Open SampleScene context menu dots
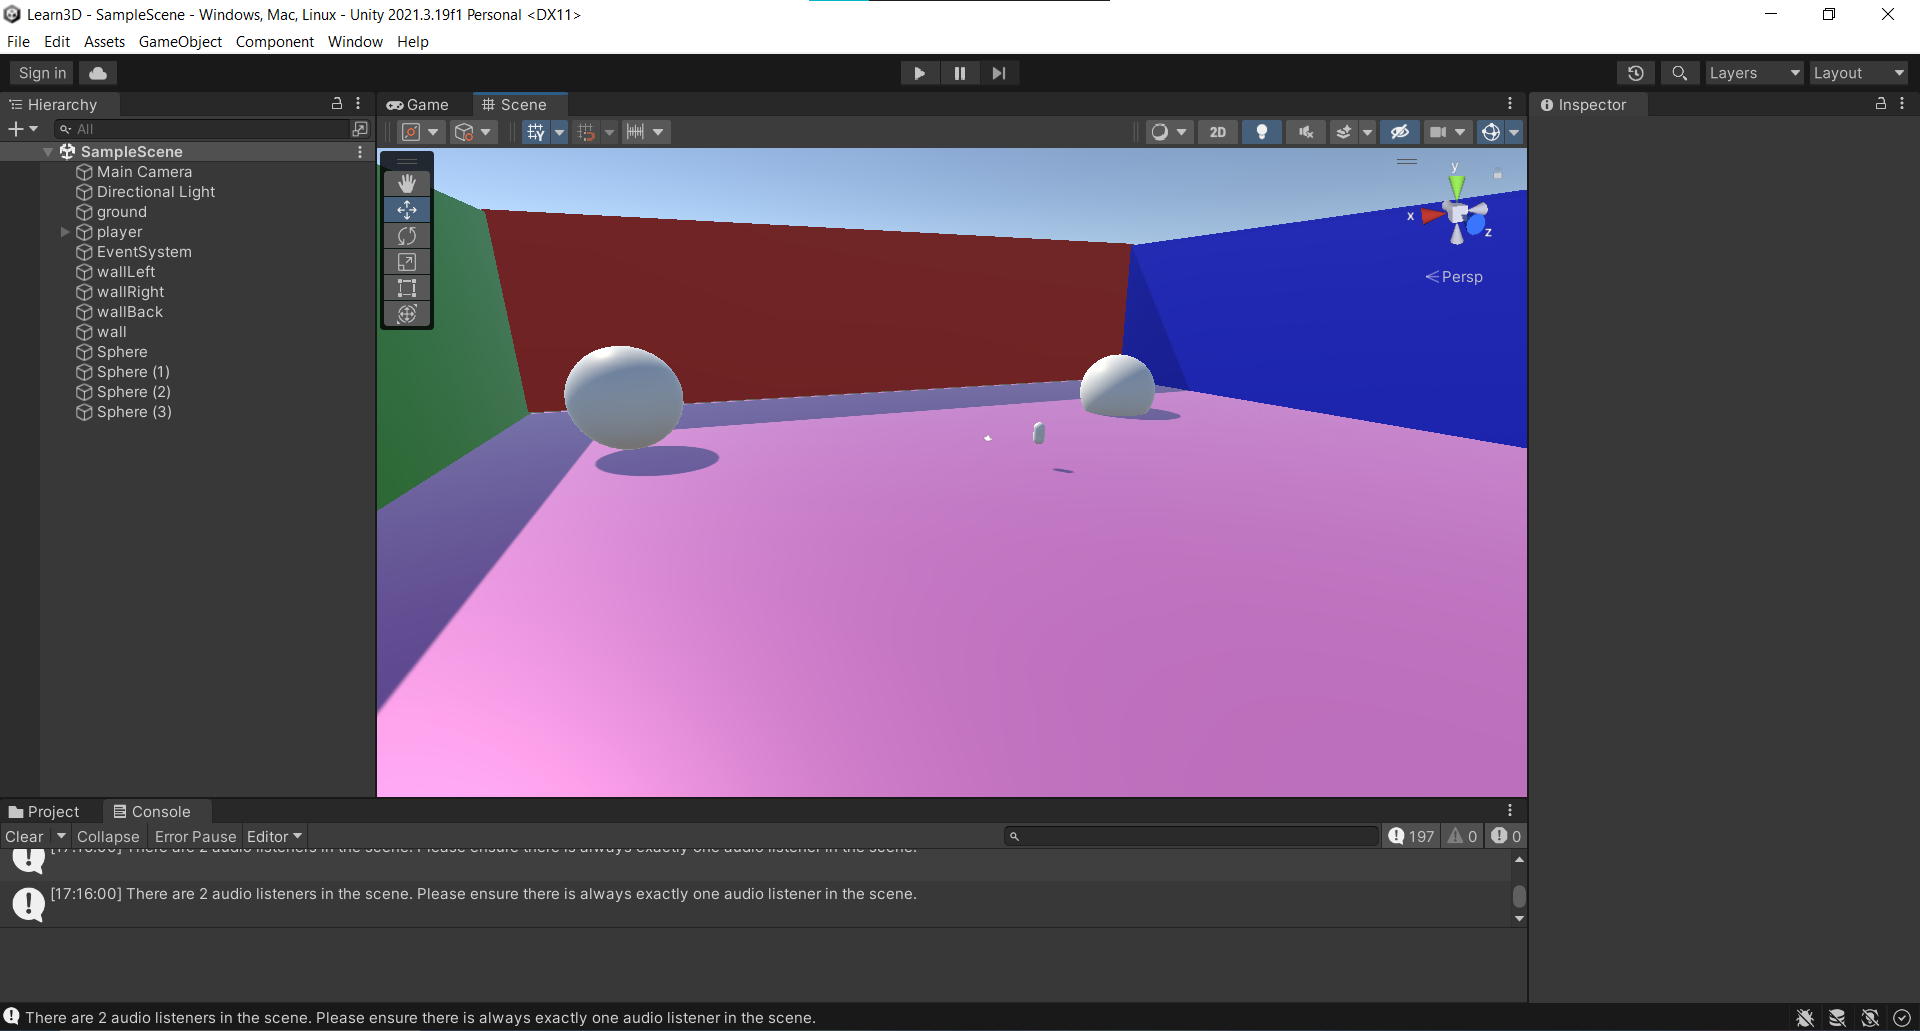Image resolution: width=1920 pixels, height=1031 pixels. 360,152
